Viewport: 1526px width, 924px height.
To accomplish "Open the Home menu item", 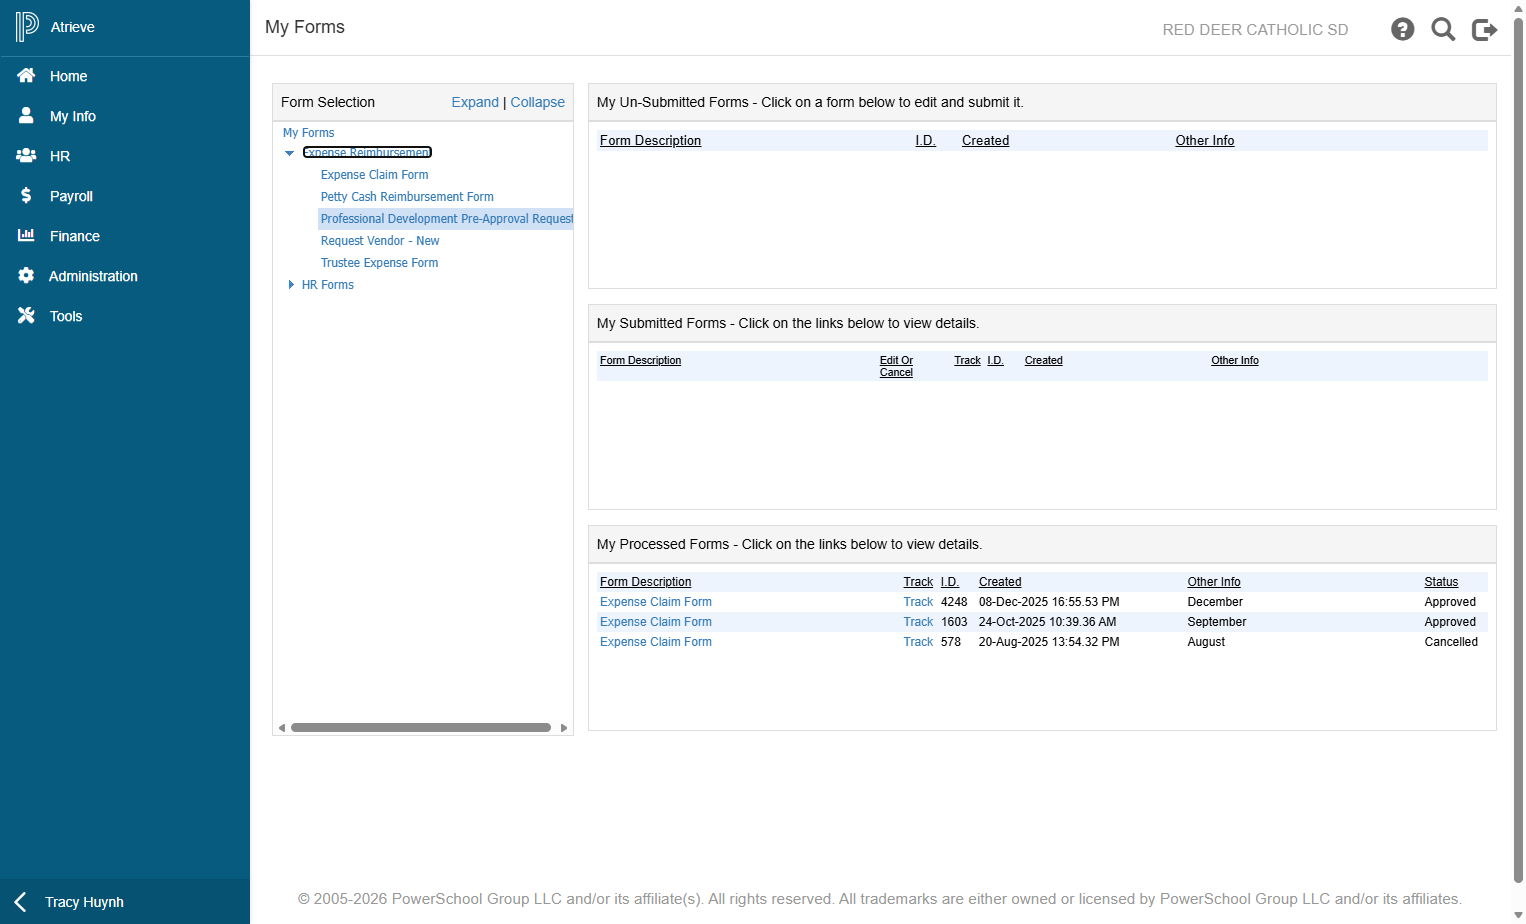I will (x=68, y=76).
